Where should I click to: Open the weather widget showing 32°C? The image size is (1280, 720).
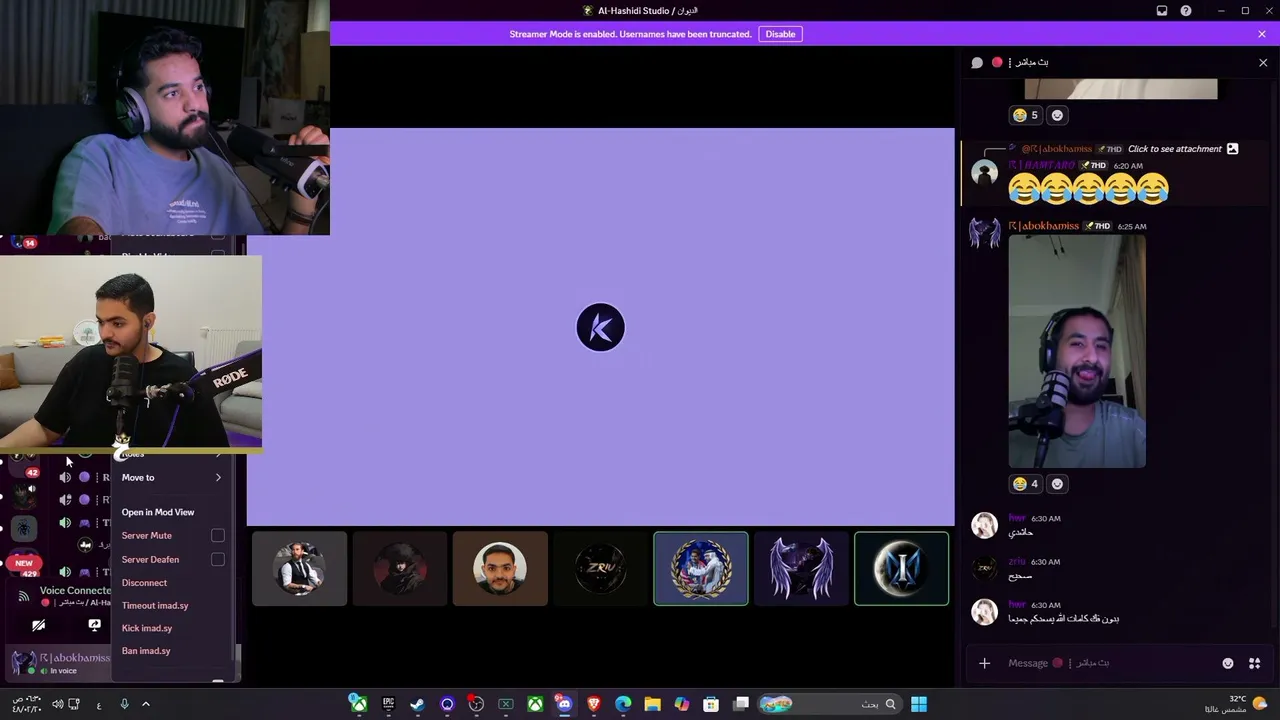click(1235, 704)
